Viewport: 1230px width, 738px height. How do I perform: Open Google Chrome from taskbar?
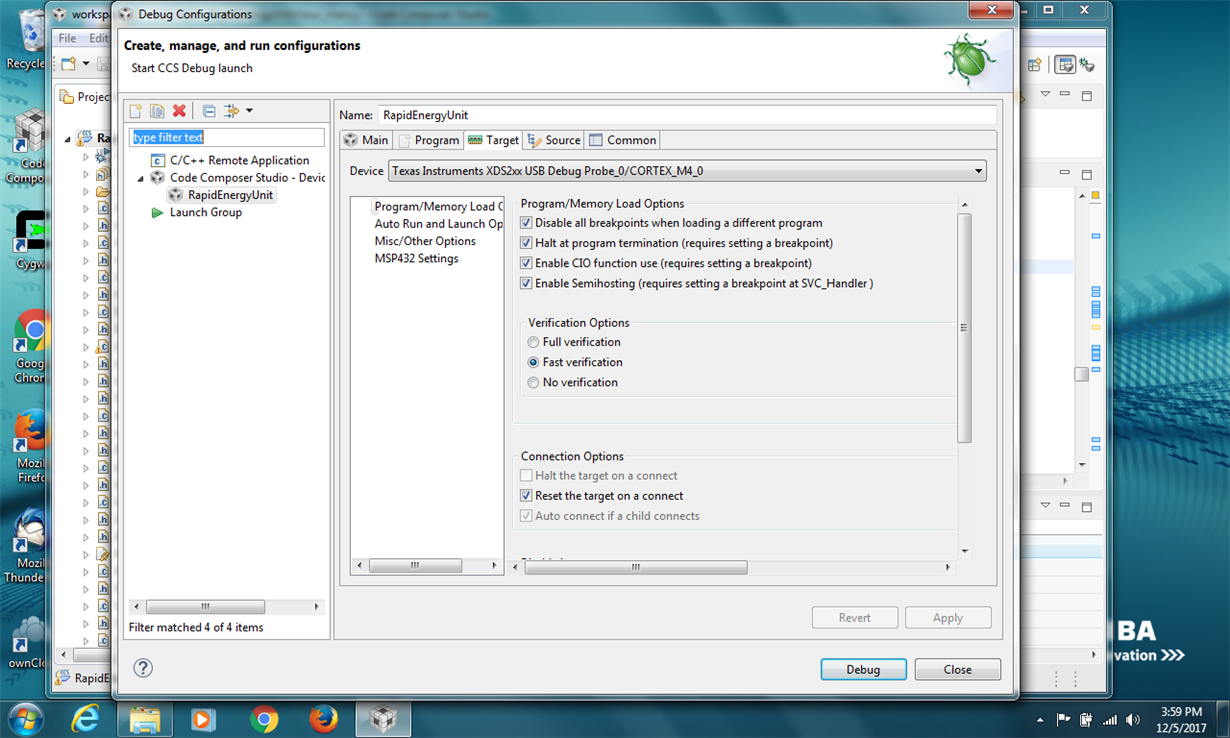[x=264, y=719]
